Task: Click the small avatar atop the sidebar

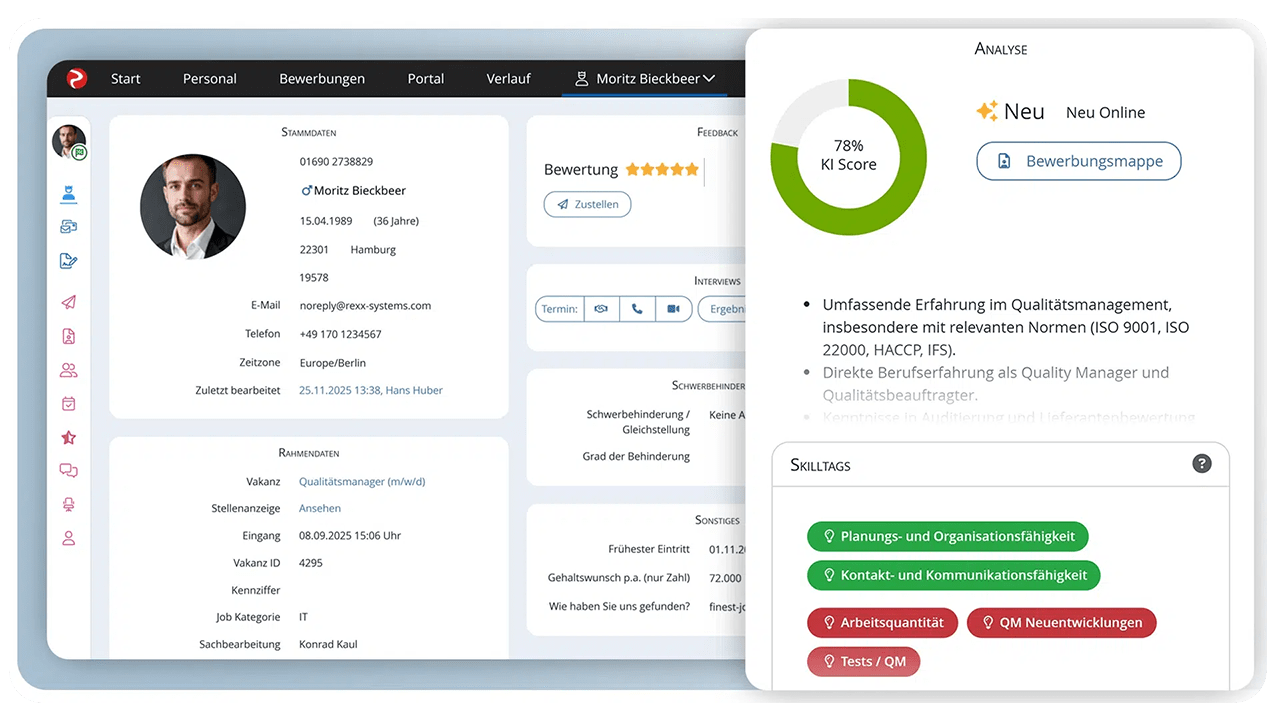Action: [69, 142]
